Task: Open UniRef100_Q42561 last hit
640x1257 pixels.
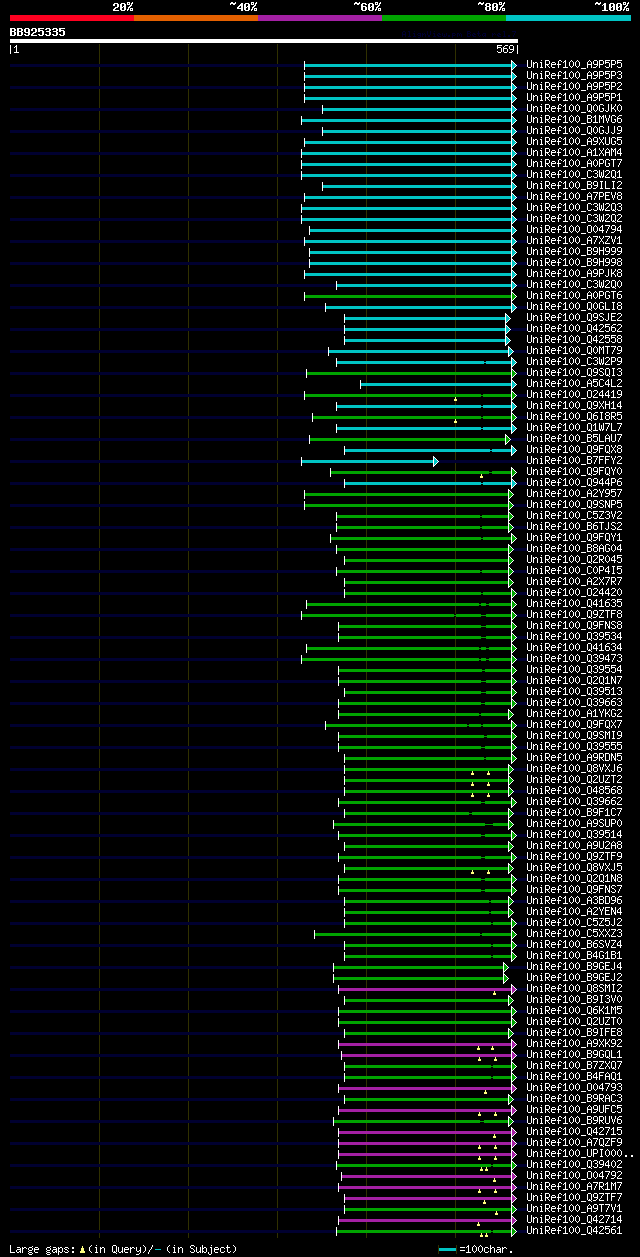Action: pos(573,1230)
